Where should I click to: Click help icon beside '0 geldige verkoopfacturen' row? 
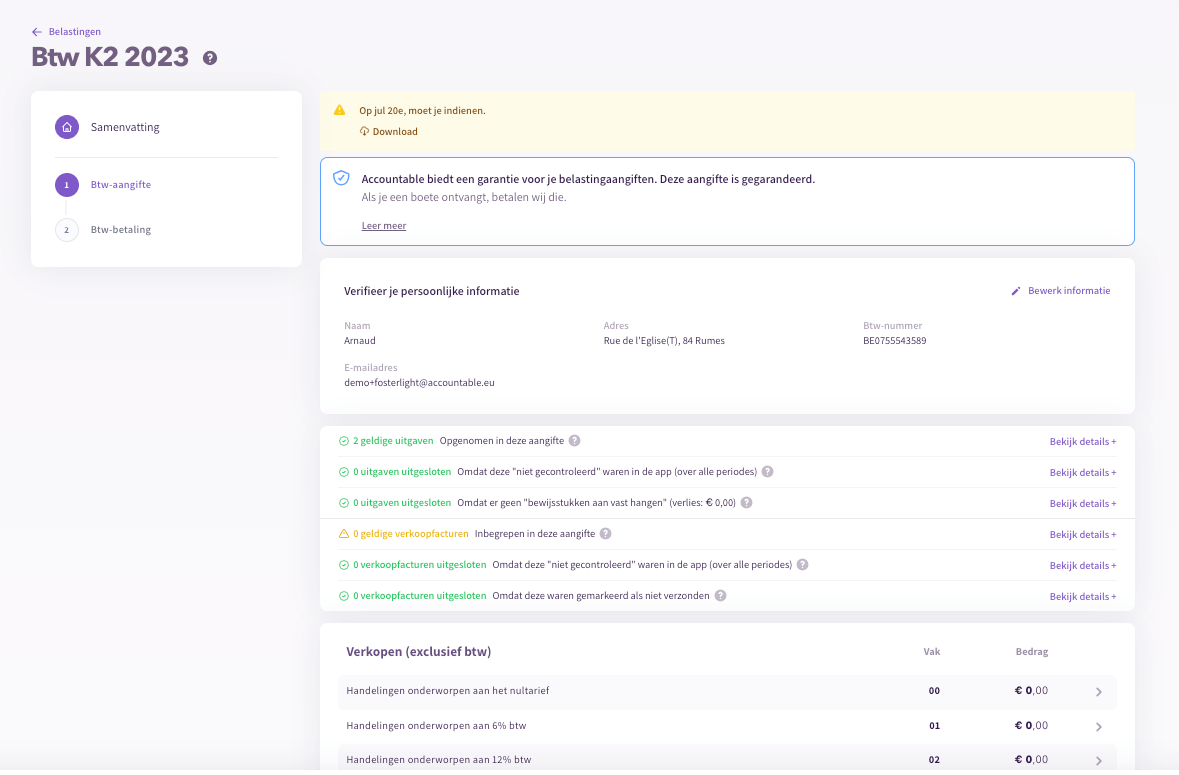(x=605, y=534)
